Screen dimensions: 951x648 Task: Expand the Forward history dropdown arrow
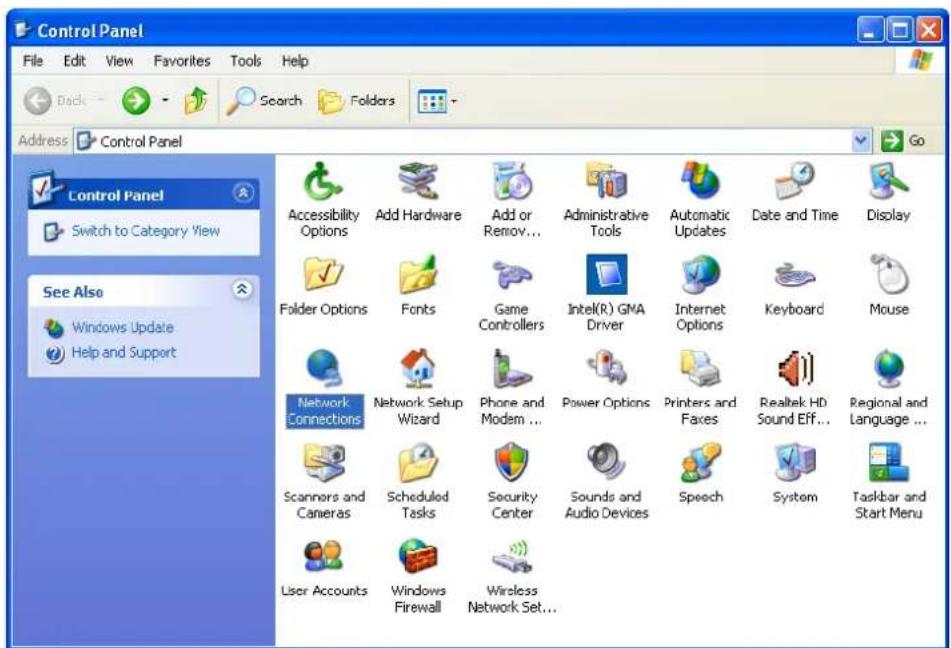point(165,100)
